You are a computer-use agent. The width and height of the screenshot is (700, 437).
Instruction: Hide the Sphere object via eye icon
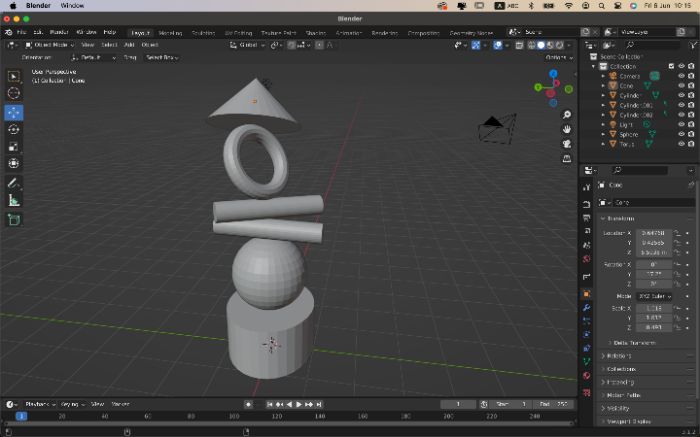pos(681,134)
